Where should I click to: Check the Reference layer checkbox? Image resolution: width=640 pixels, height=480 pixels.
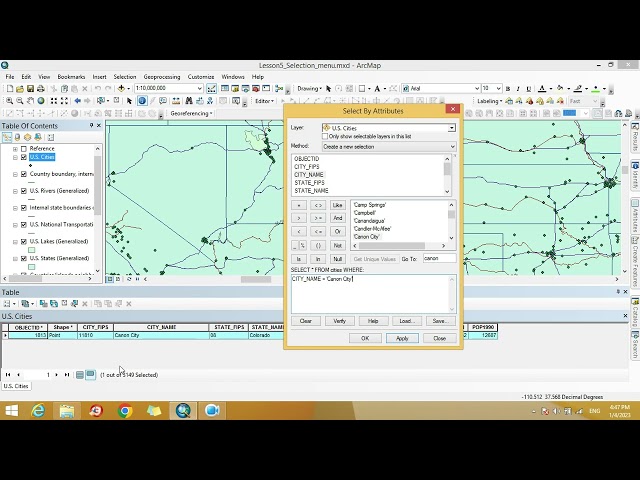tap(24, 149)
